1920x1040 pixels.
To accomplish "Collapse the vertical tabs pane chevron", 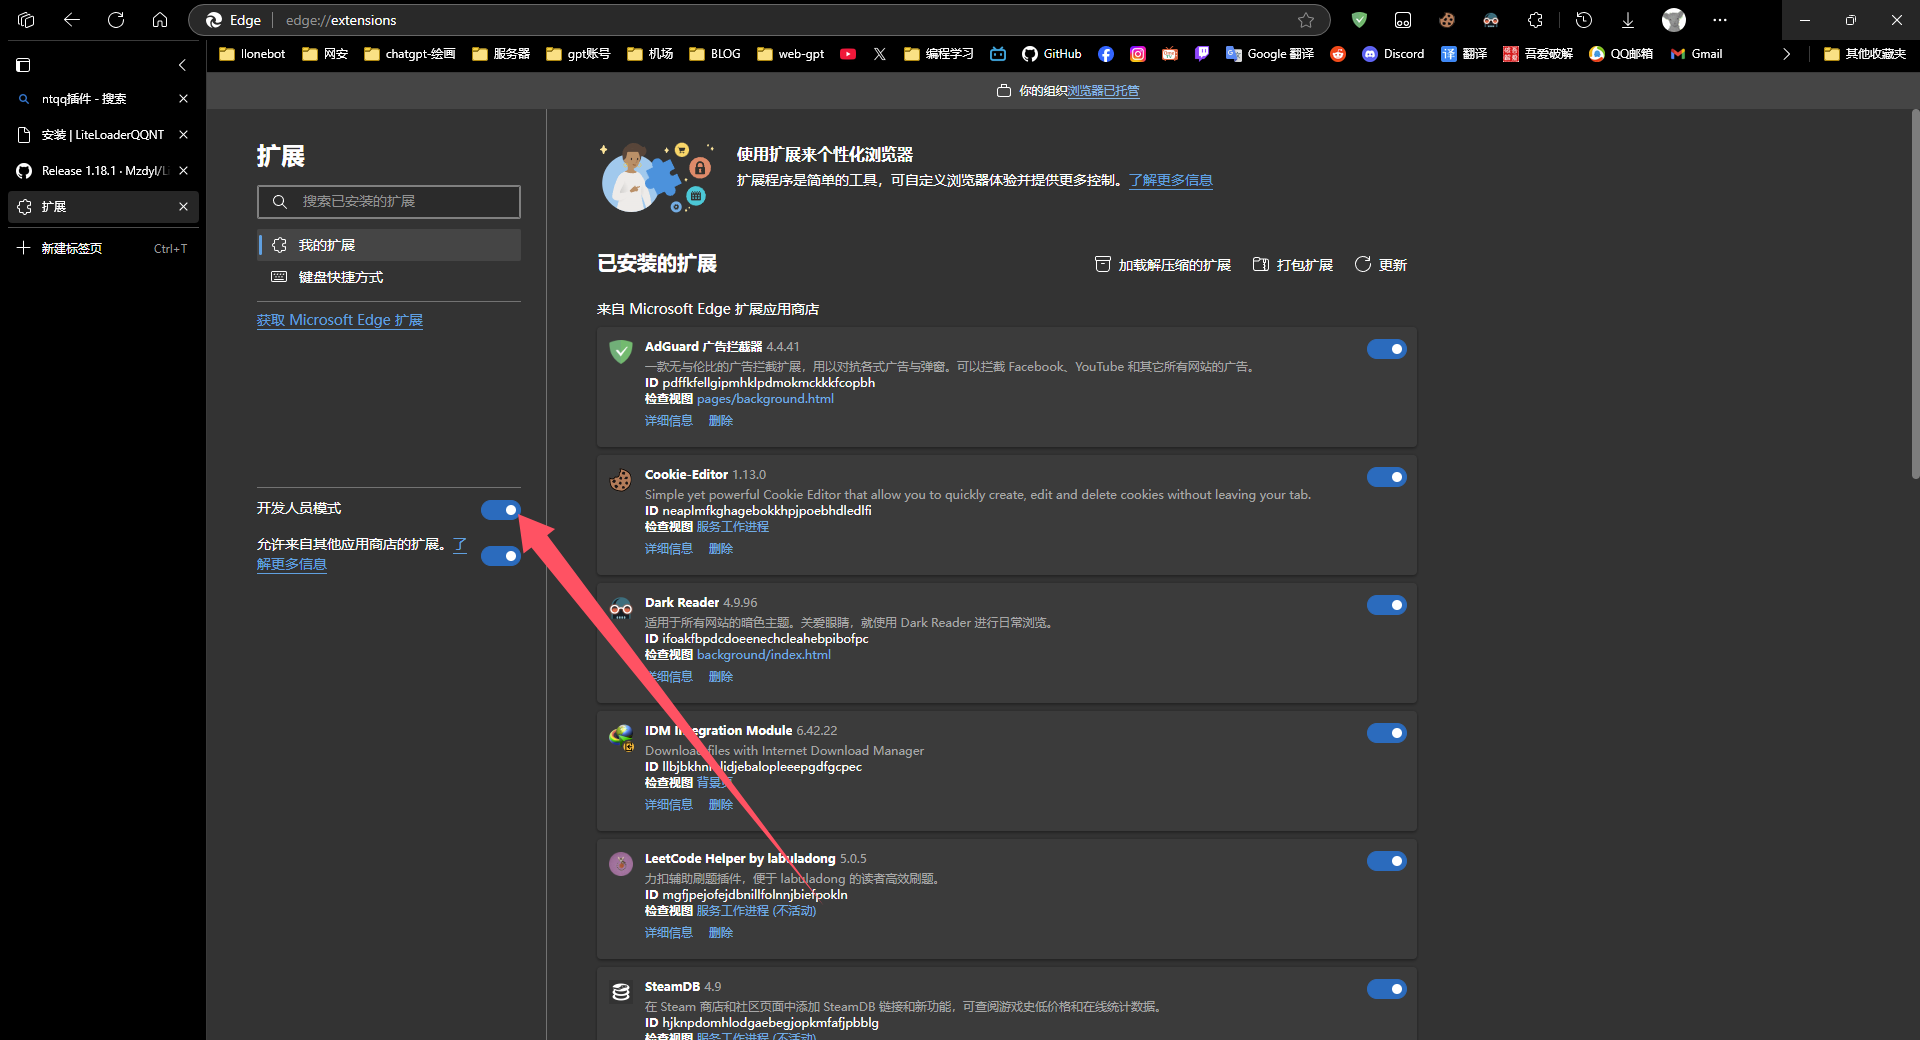I will pyautogui.click(x=182, y=65).
